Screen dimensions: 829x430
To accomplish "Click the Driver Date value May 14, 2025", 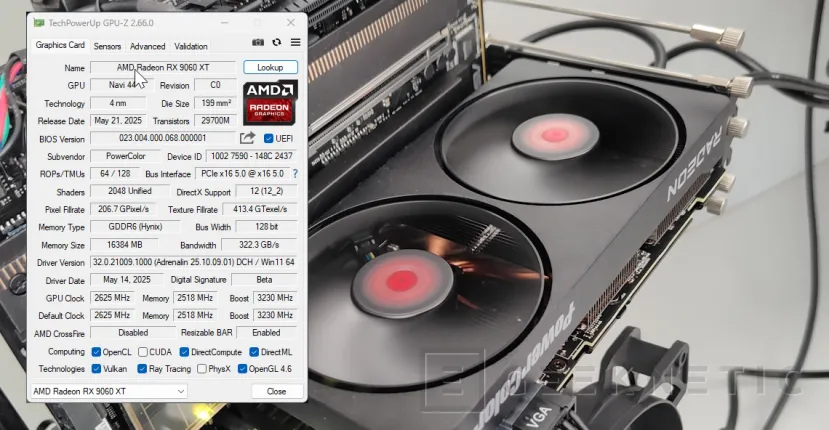I will click(127, 279).
